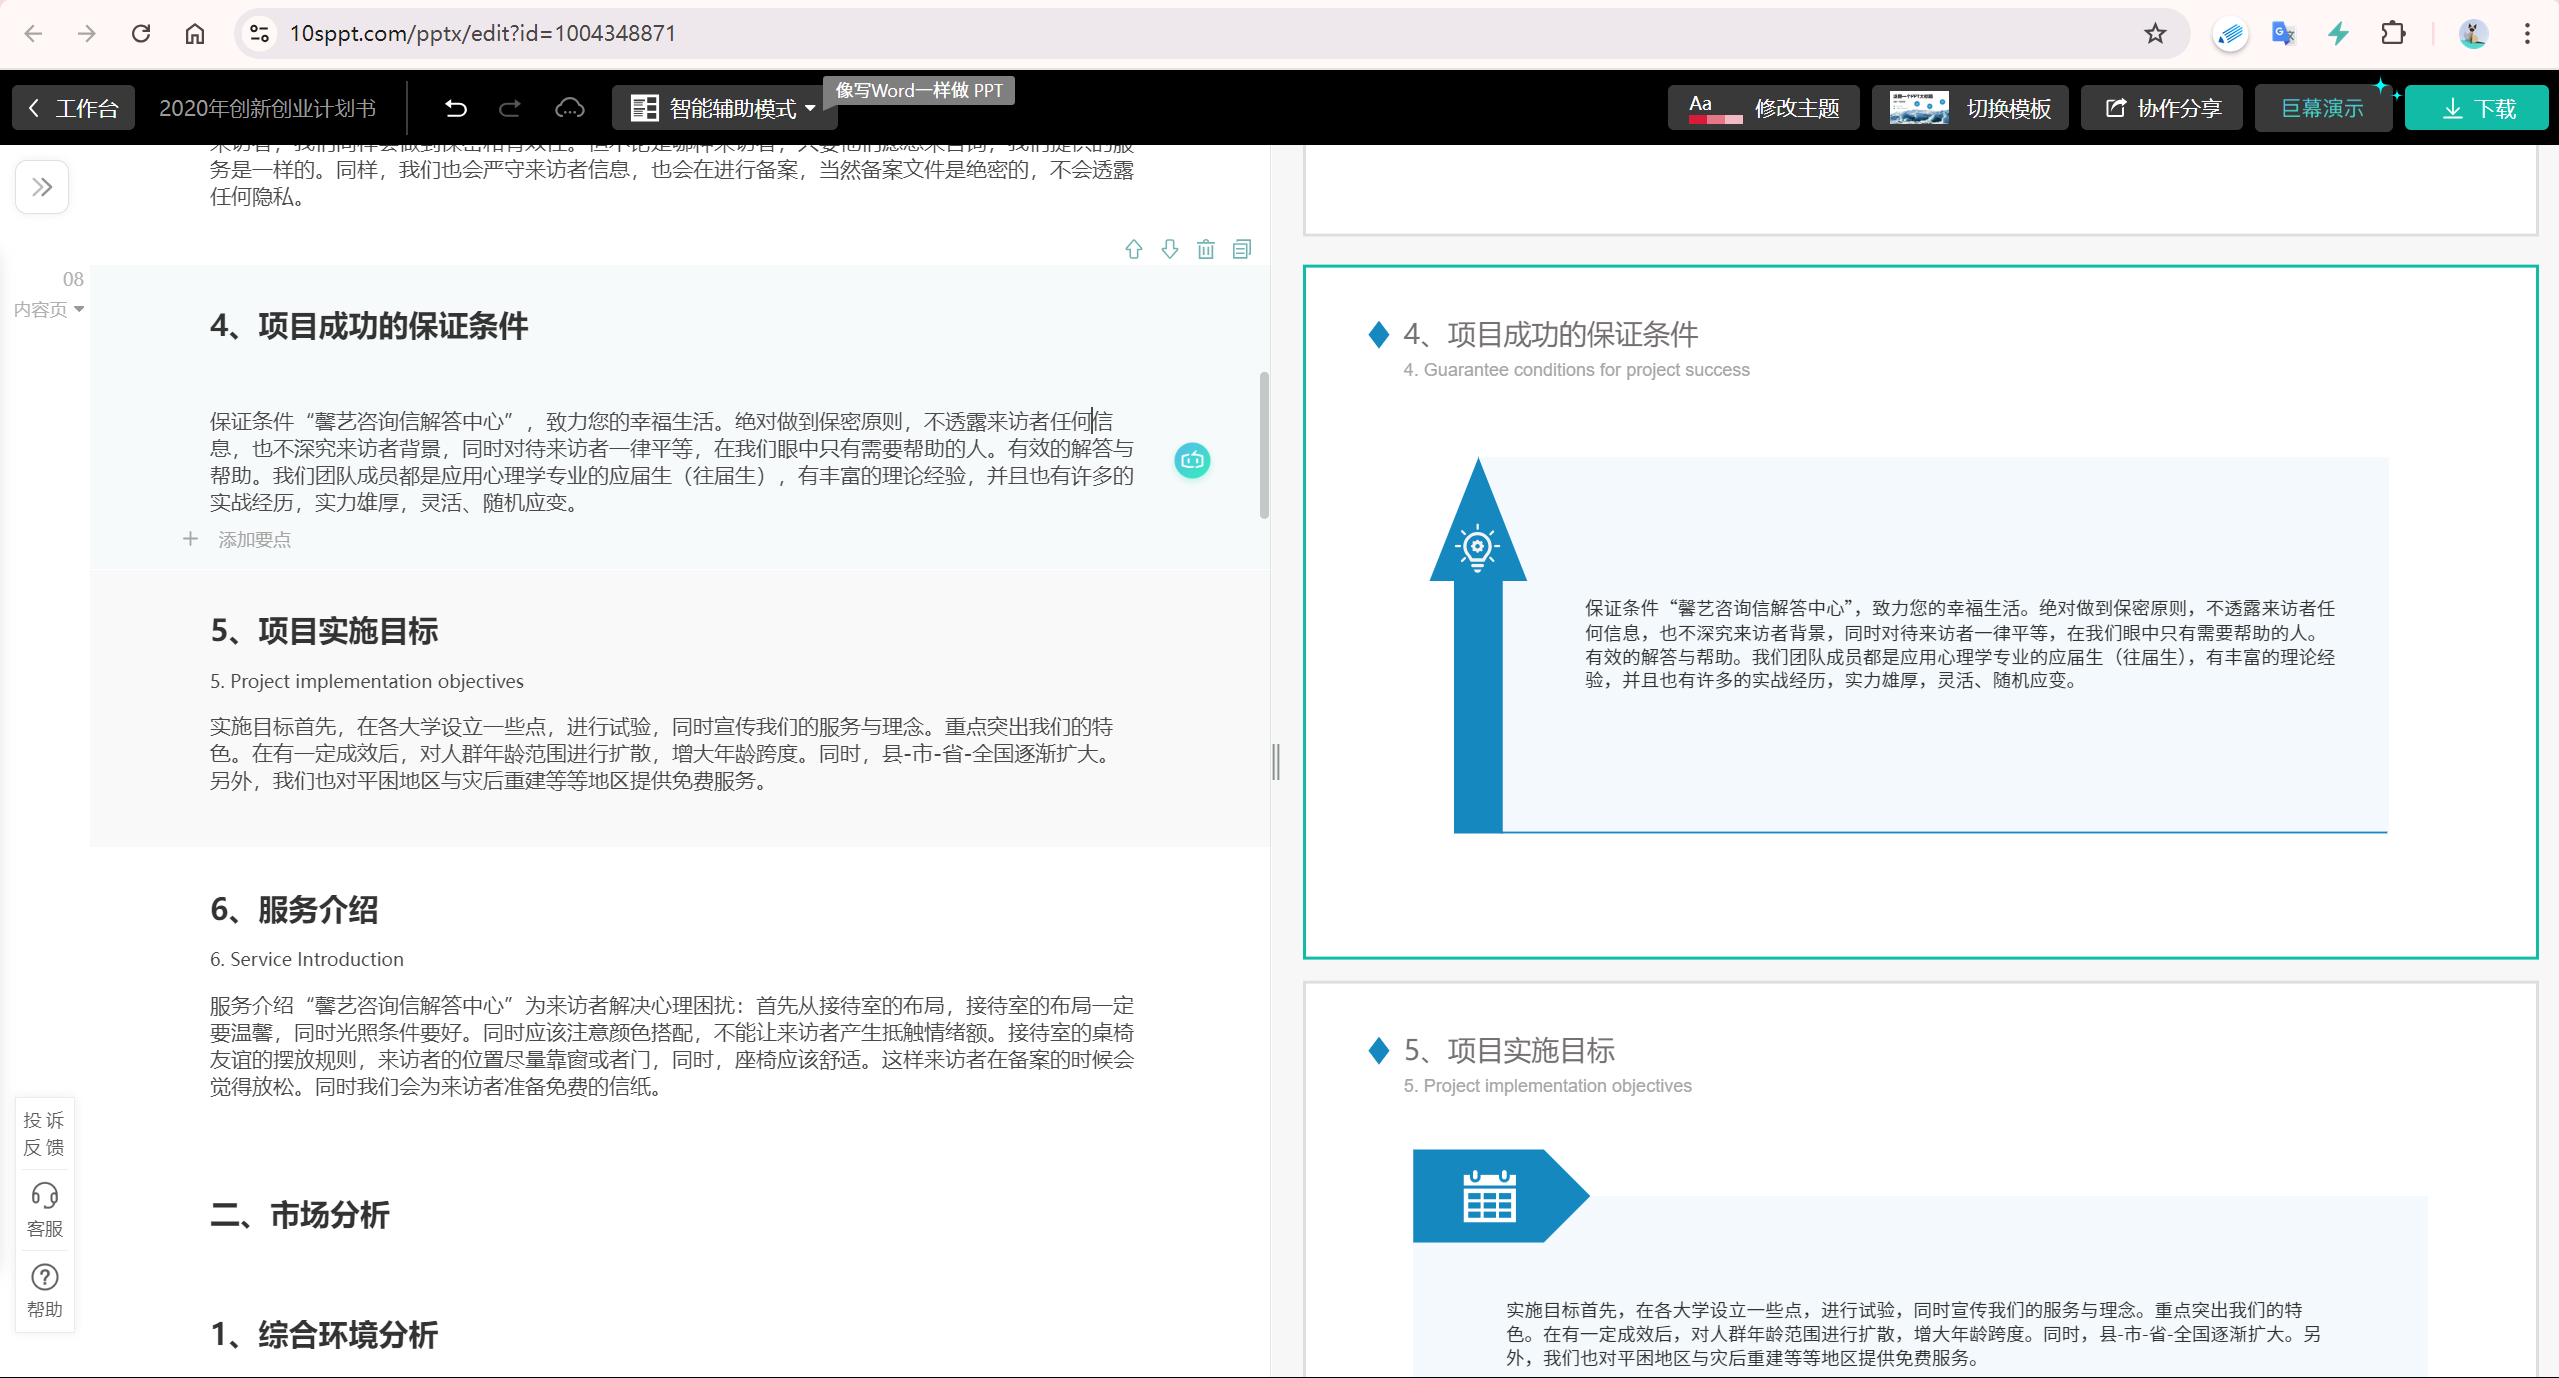
Task: Return to 工作台 workspace
Action: tap(73, 108)
